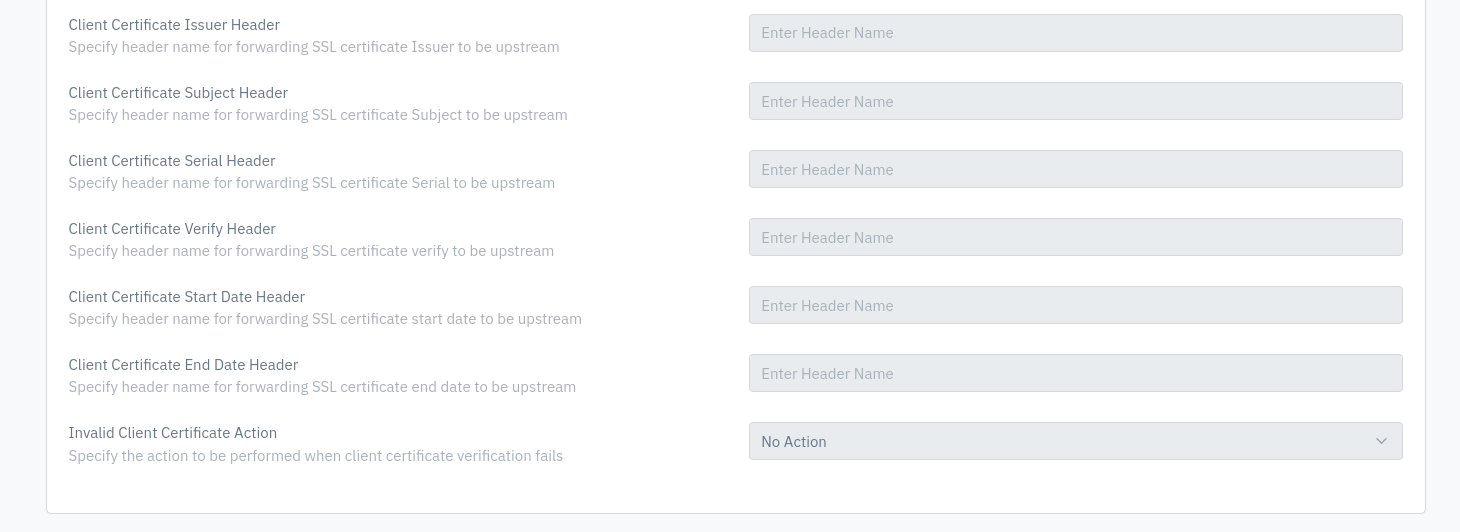Open the Invalid Client Certificate Action dropdown
This screenshot has height=532, width=1460.
click(x=1075, y=441)
